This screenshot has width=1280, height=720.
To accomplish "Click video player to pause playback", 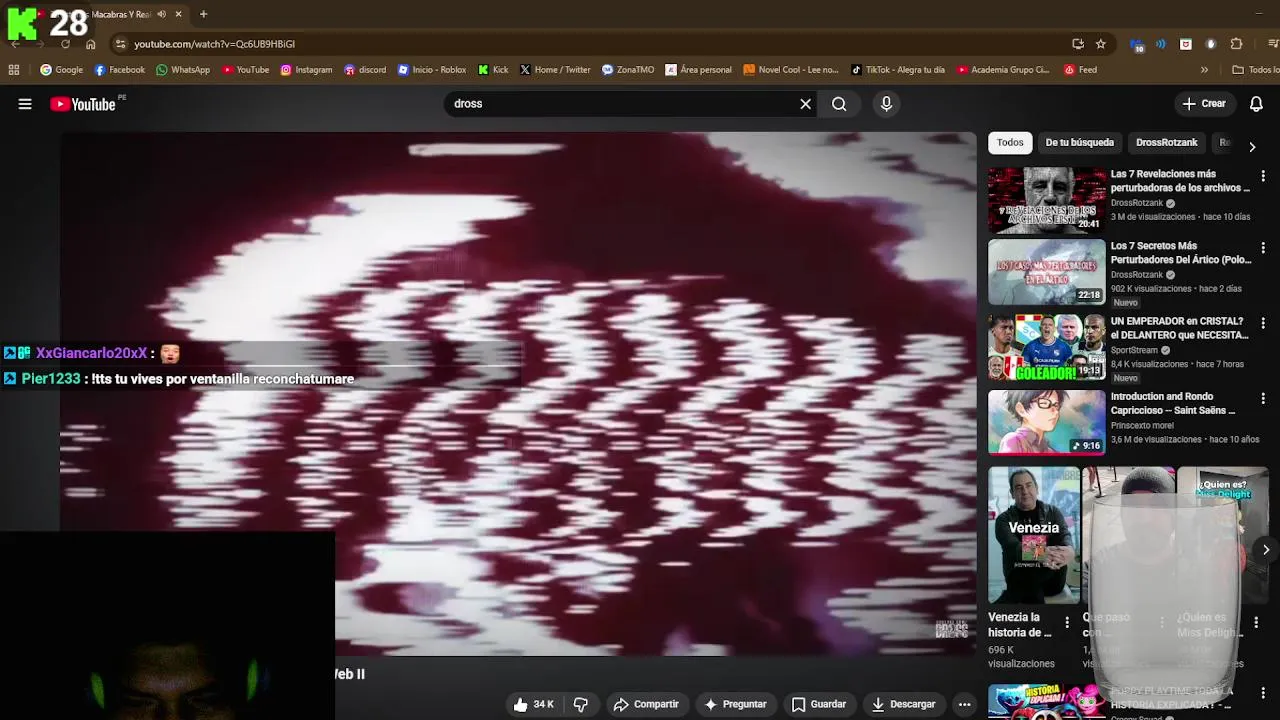I will click(x=518, y=394).
